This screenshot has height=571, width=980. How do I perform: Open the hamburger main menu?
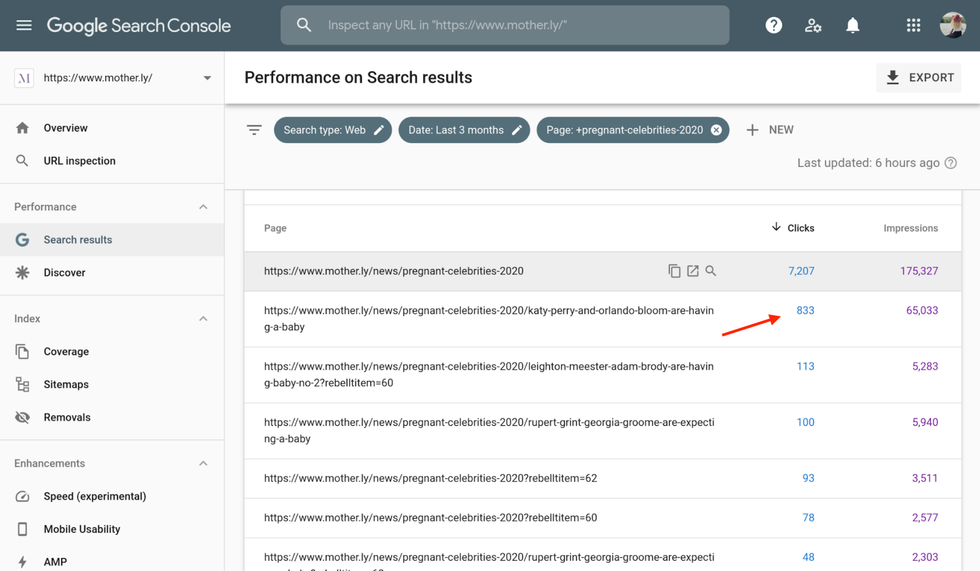click(x=24, y=25)
